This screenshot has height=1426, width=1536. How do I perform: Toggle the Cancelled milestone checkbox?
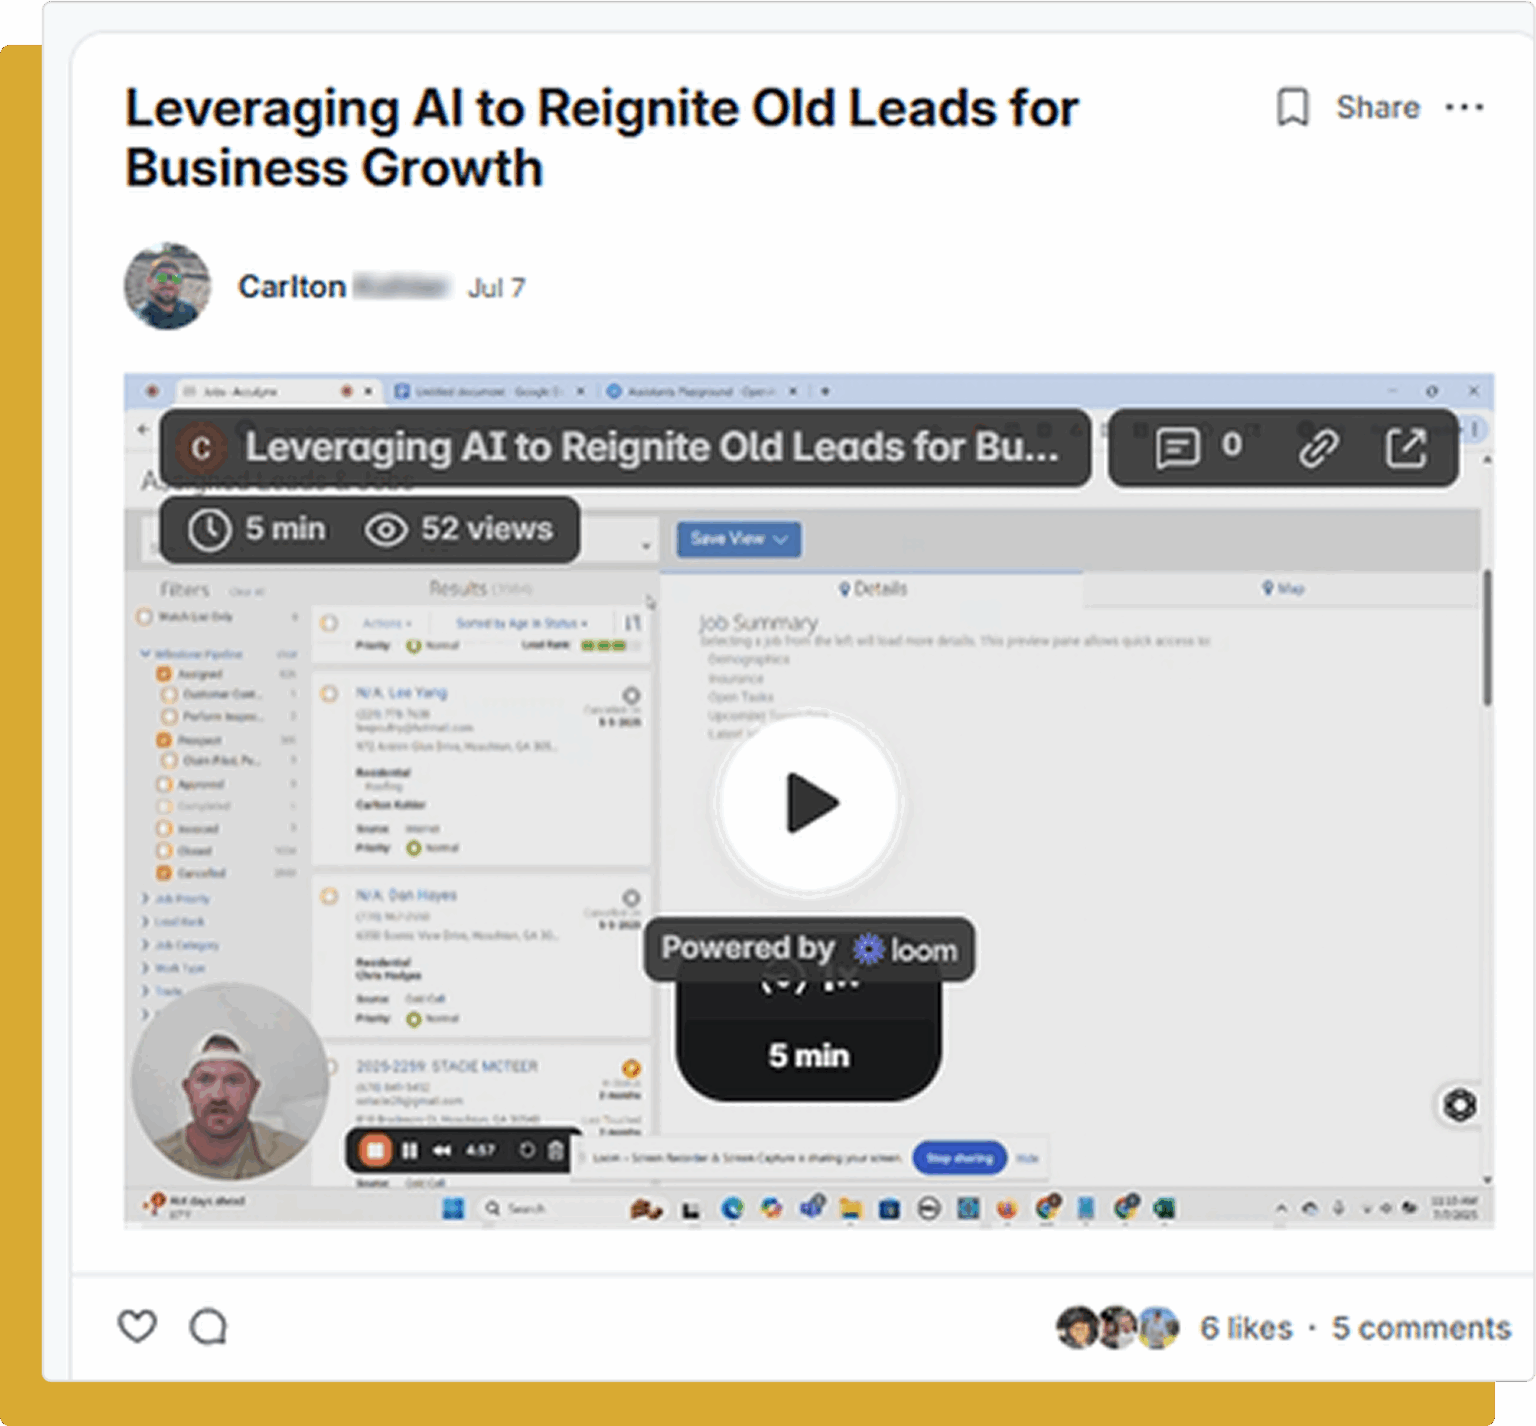pyautogui.click(x=164, y=873)
